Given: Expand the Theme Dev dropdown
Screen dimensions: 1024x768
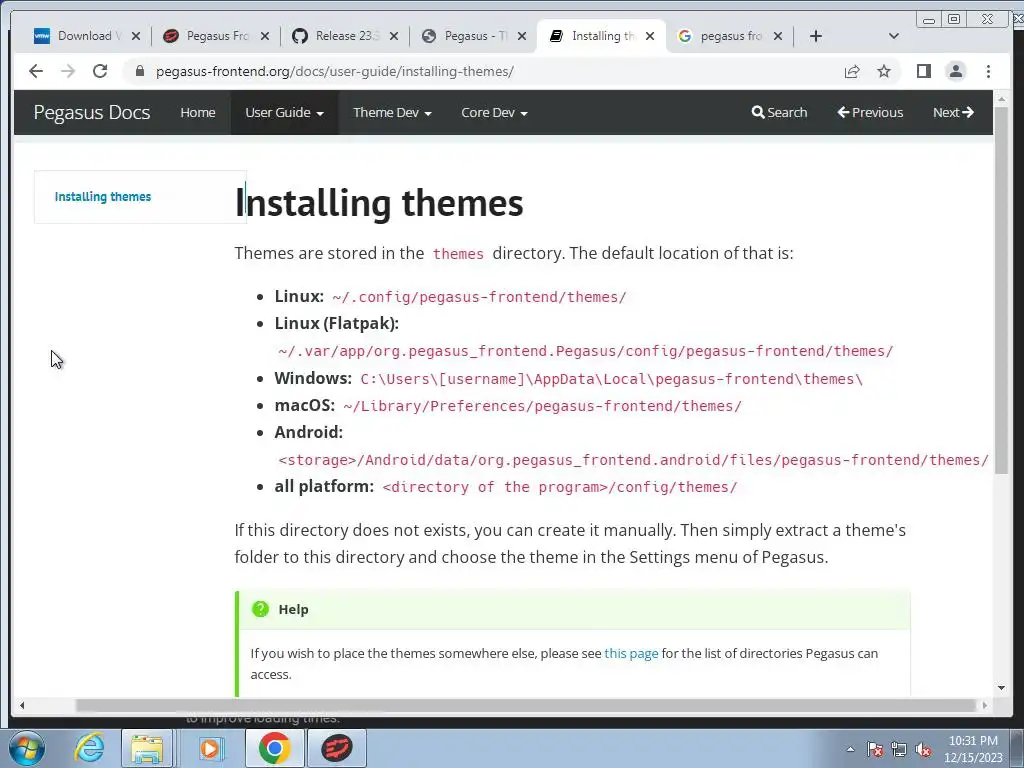Looking at the screenshot, I should pos(392,112).
